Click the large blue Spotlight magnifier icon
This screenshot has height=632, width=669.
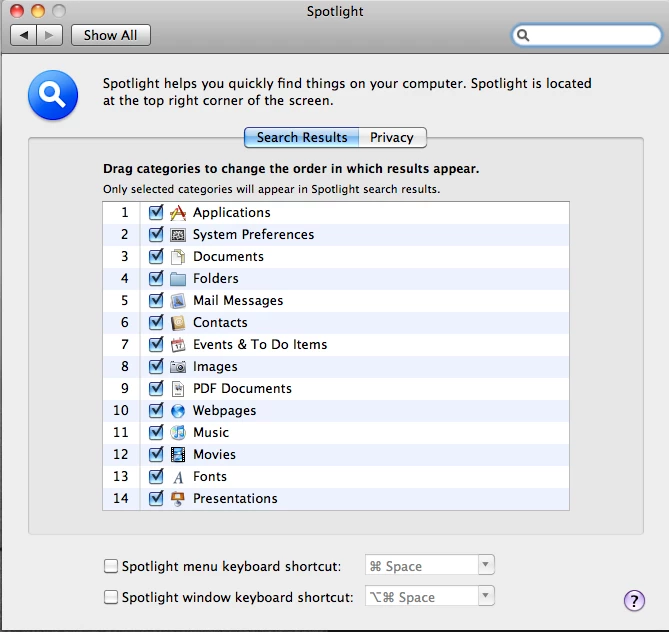(x=53, y=95)
